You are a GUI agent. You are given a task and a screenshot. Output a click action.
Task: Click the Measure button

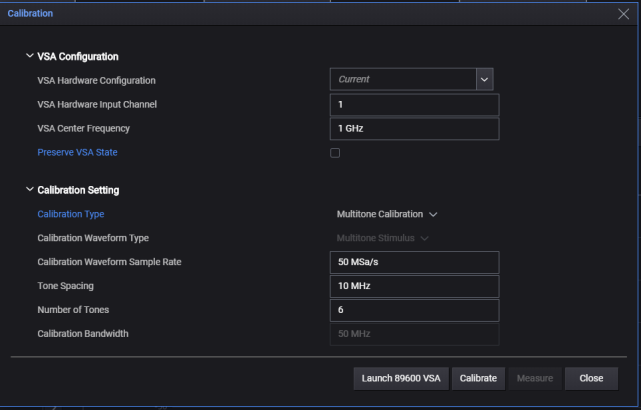535,379
